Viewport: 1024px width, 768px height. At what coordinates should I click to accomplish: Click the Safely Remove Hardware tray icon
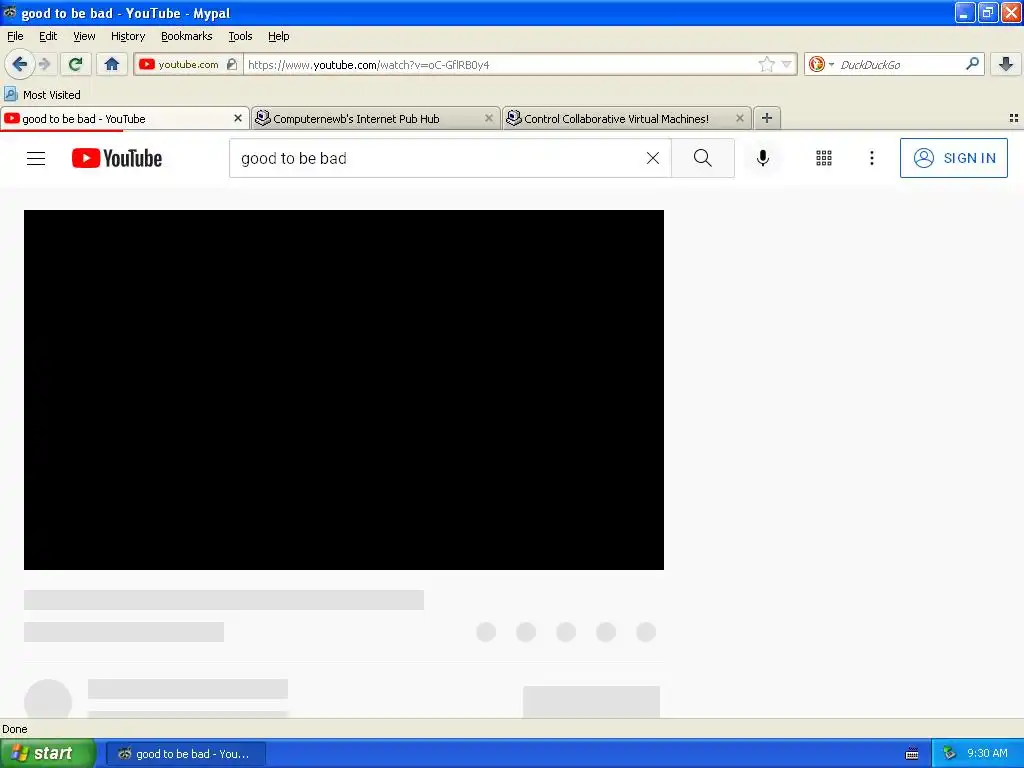(x=949, y=754)
